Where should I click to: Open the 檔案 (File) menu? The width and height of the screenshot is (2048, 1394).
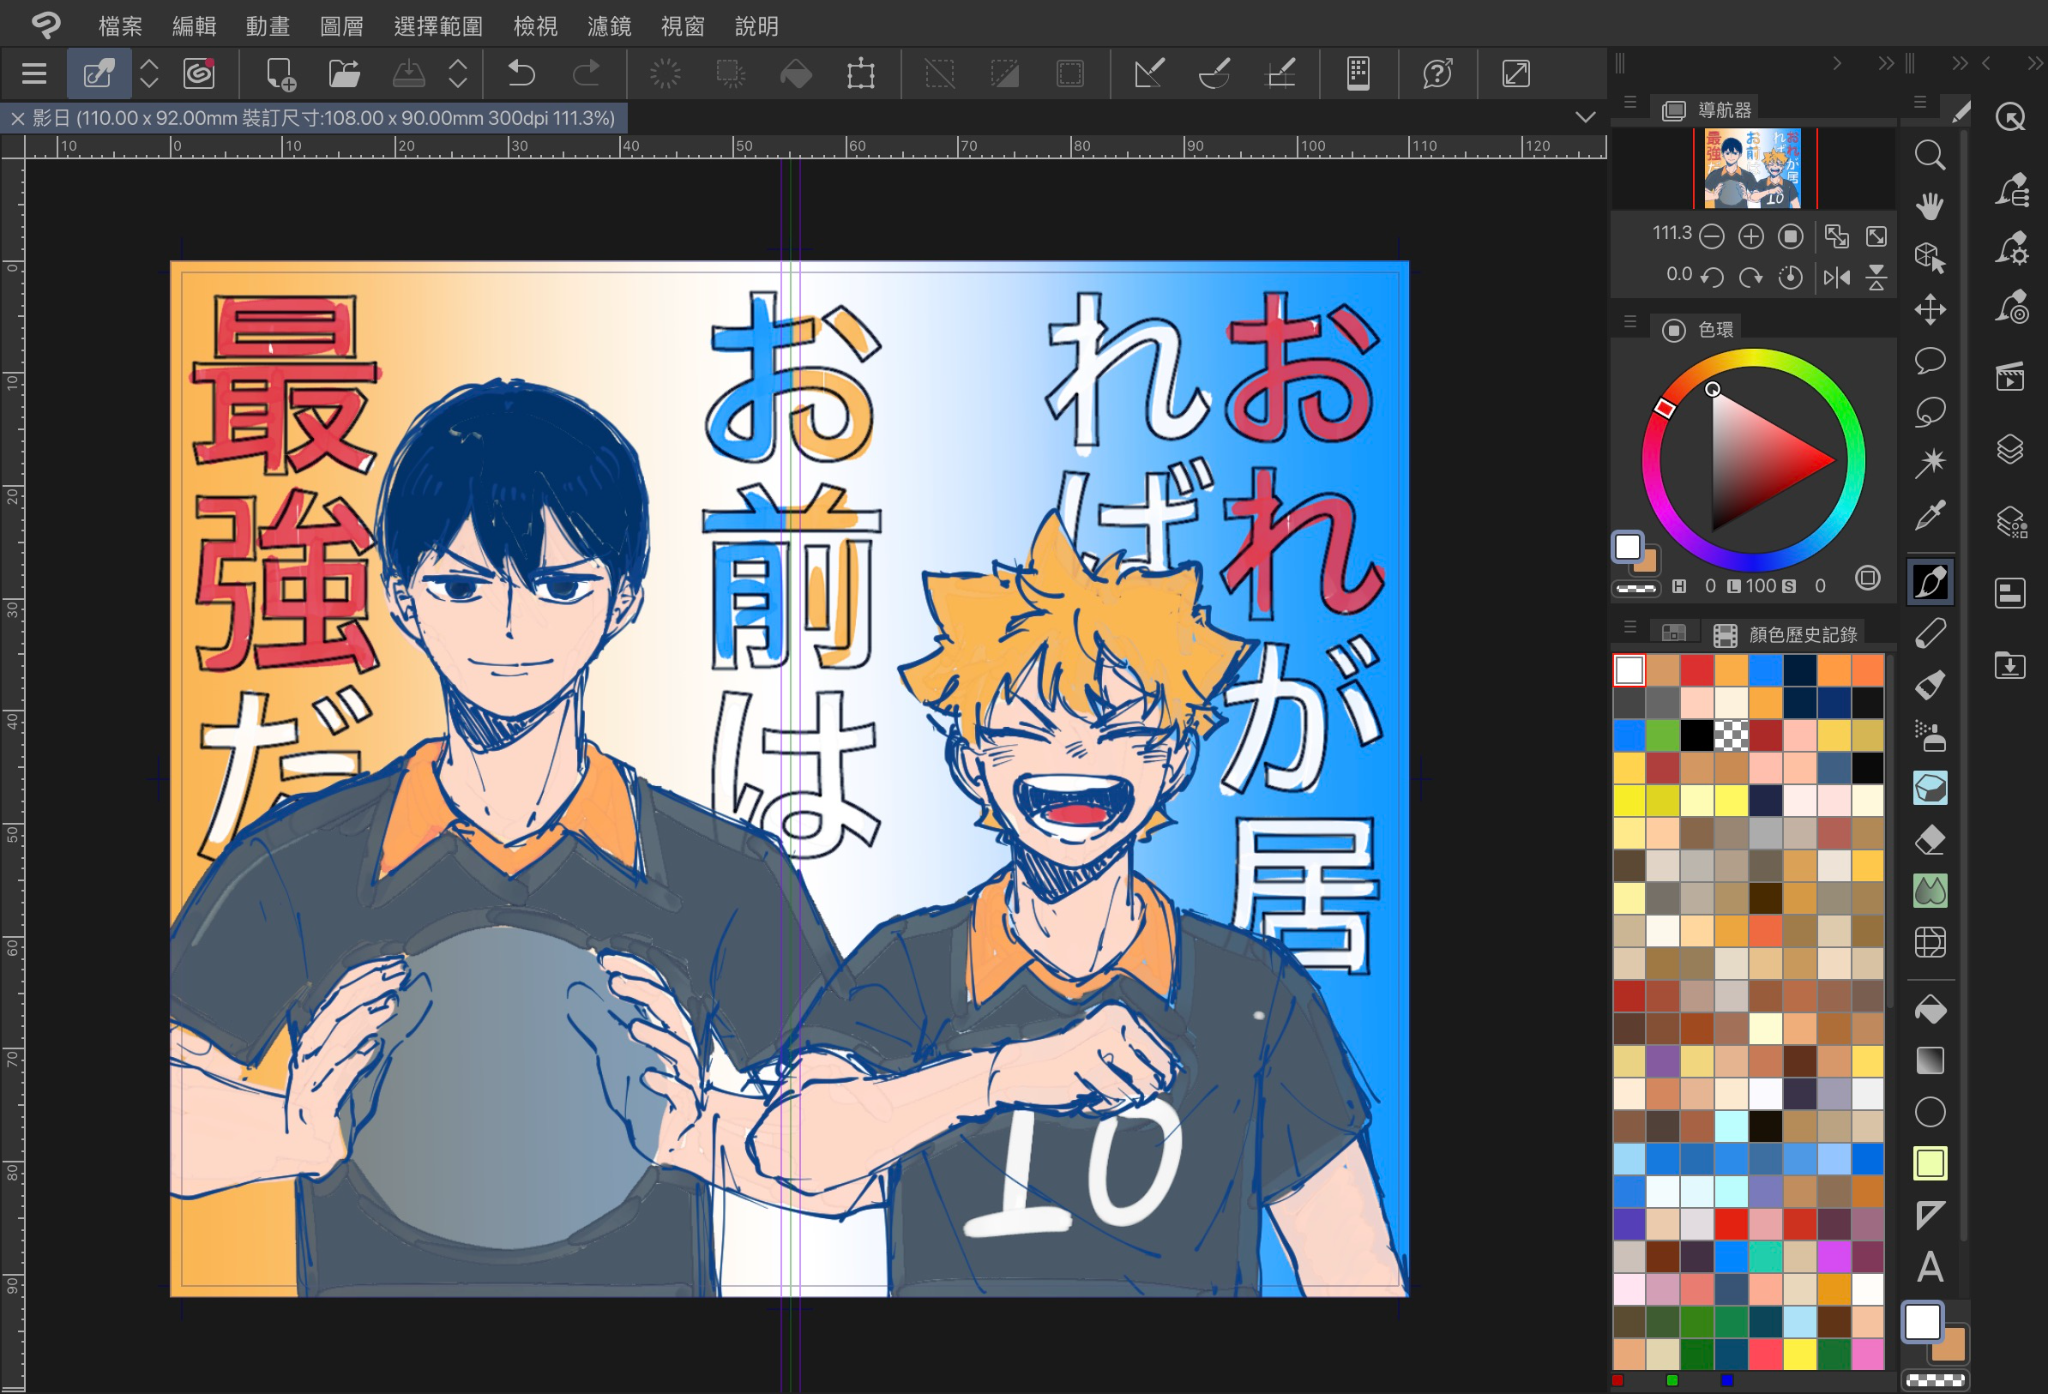(x=120, y=26)
